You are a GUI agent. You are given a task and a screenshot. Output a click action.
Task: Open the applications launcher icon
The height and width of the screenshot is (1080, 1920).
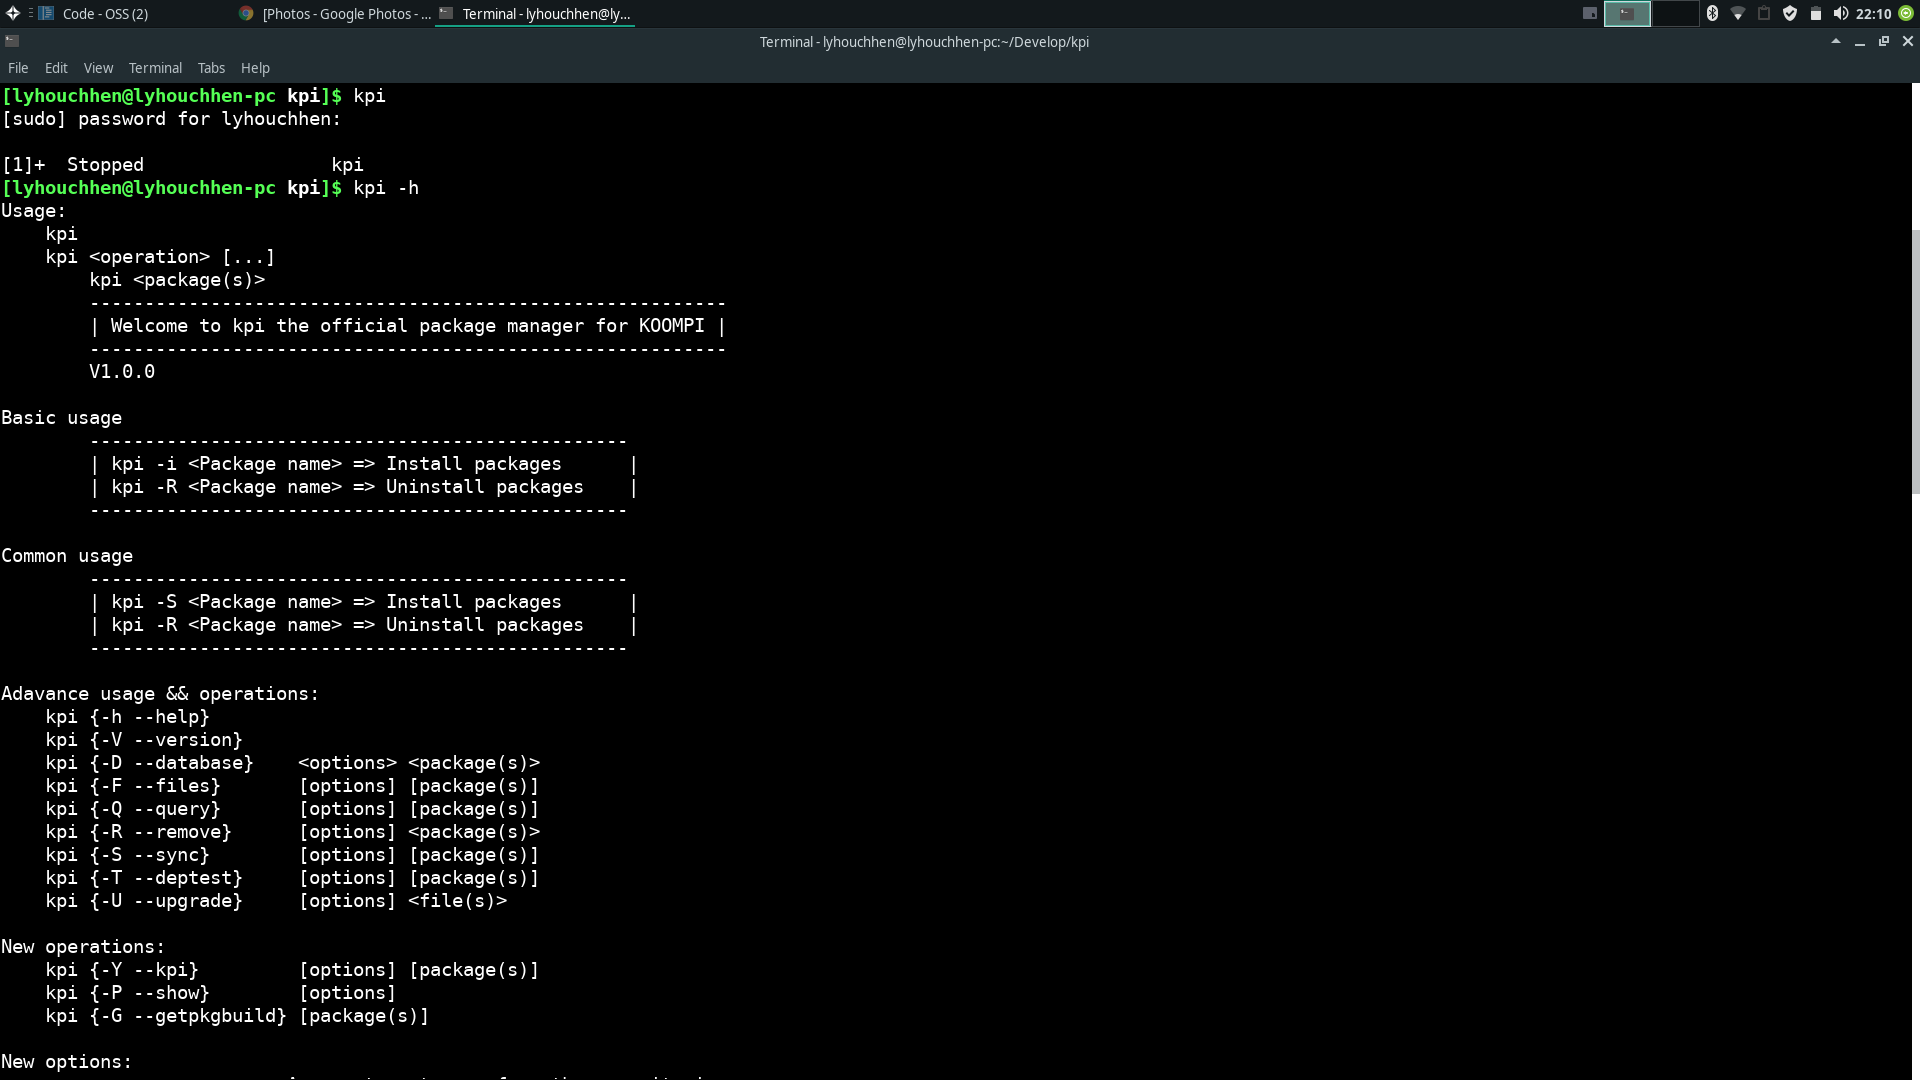13,13
